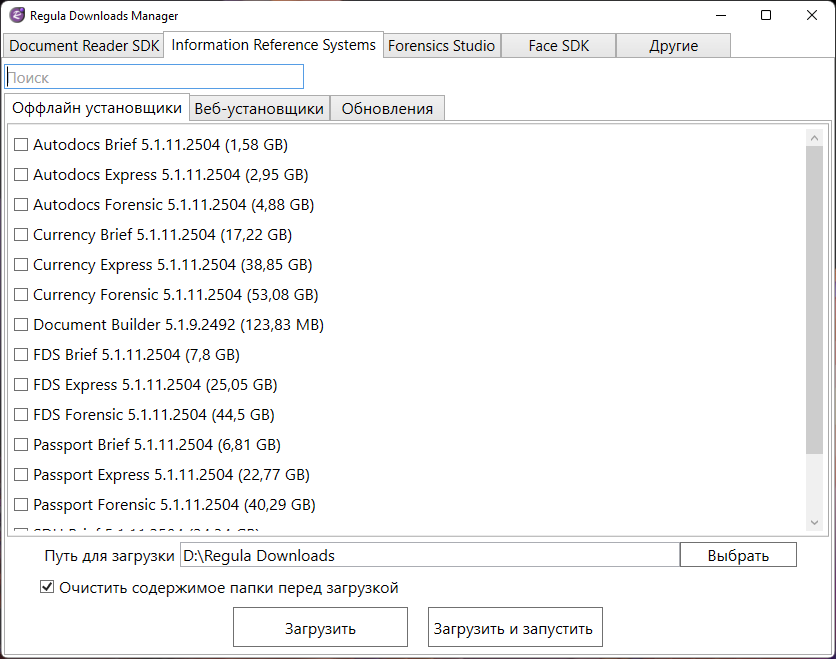Click the vertical scrollbar thumb

[x=814, y=300]
